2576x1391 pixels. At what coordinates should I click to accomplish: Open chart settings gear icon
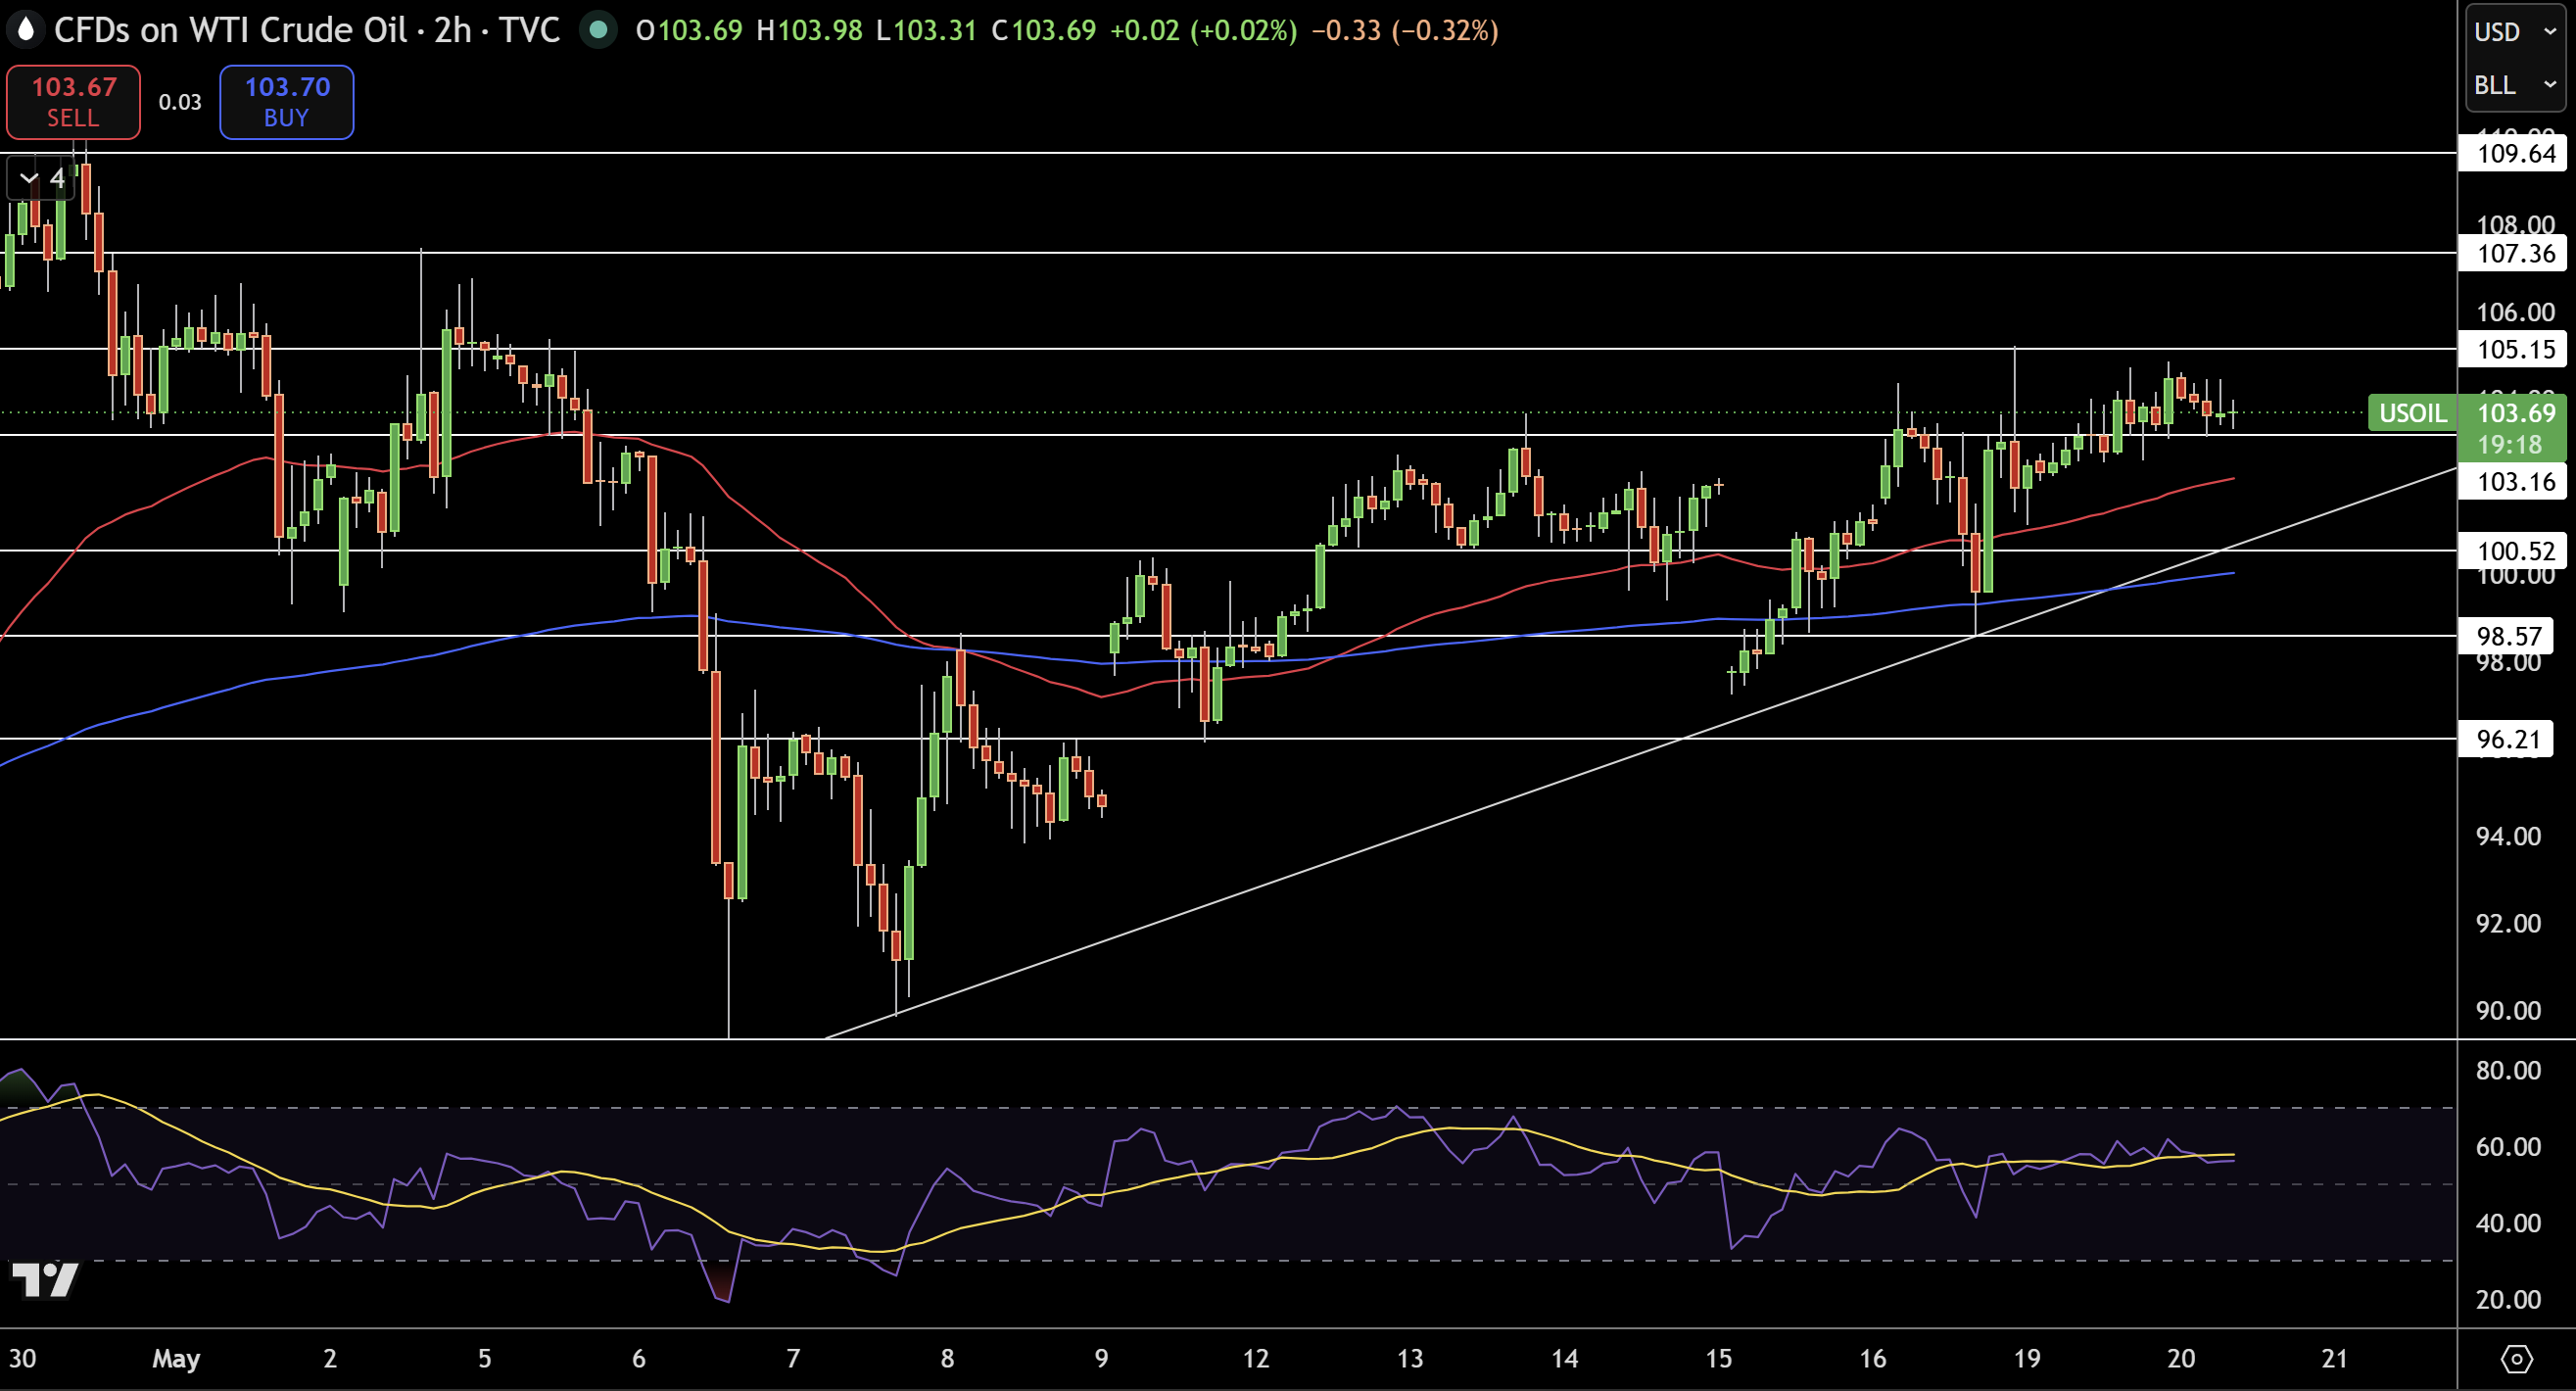[x=2516, y=1359]
